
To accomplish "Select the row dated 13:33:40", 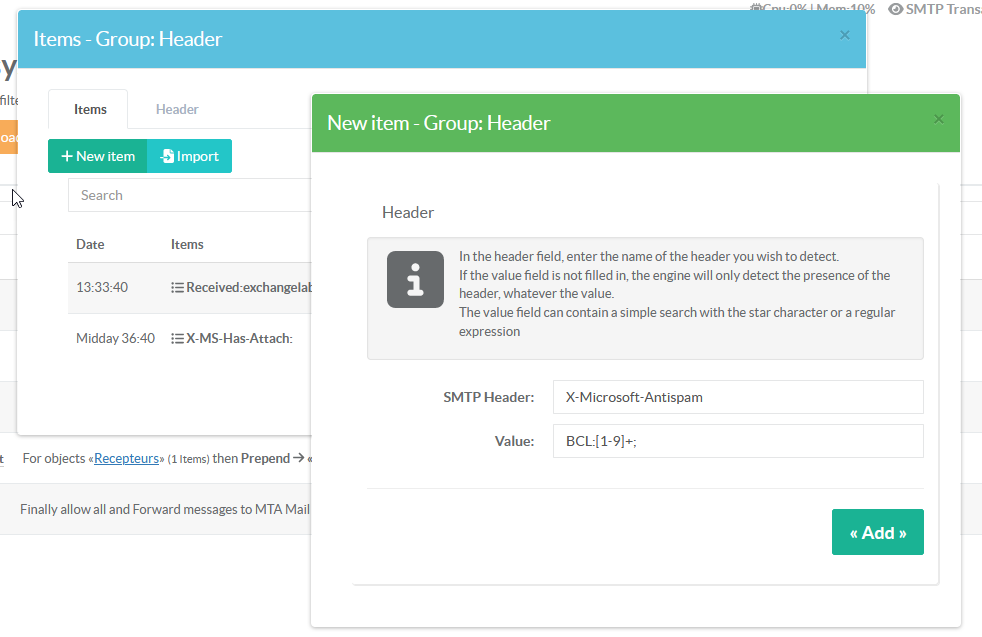I will (102, 287).
